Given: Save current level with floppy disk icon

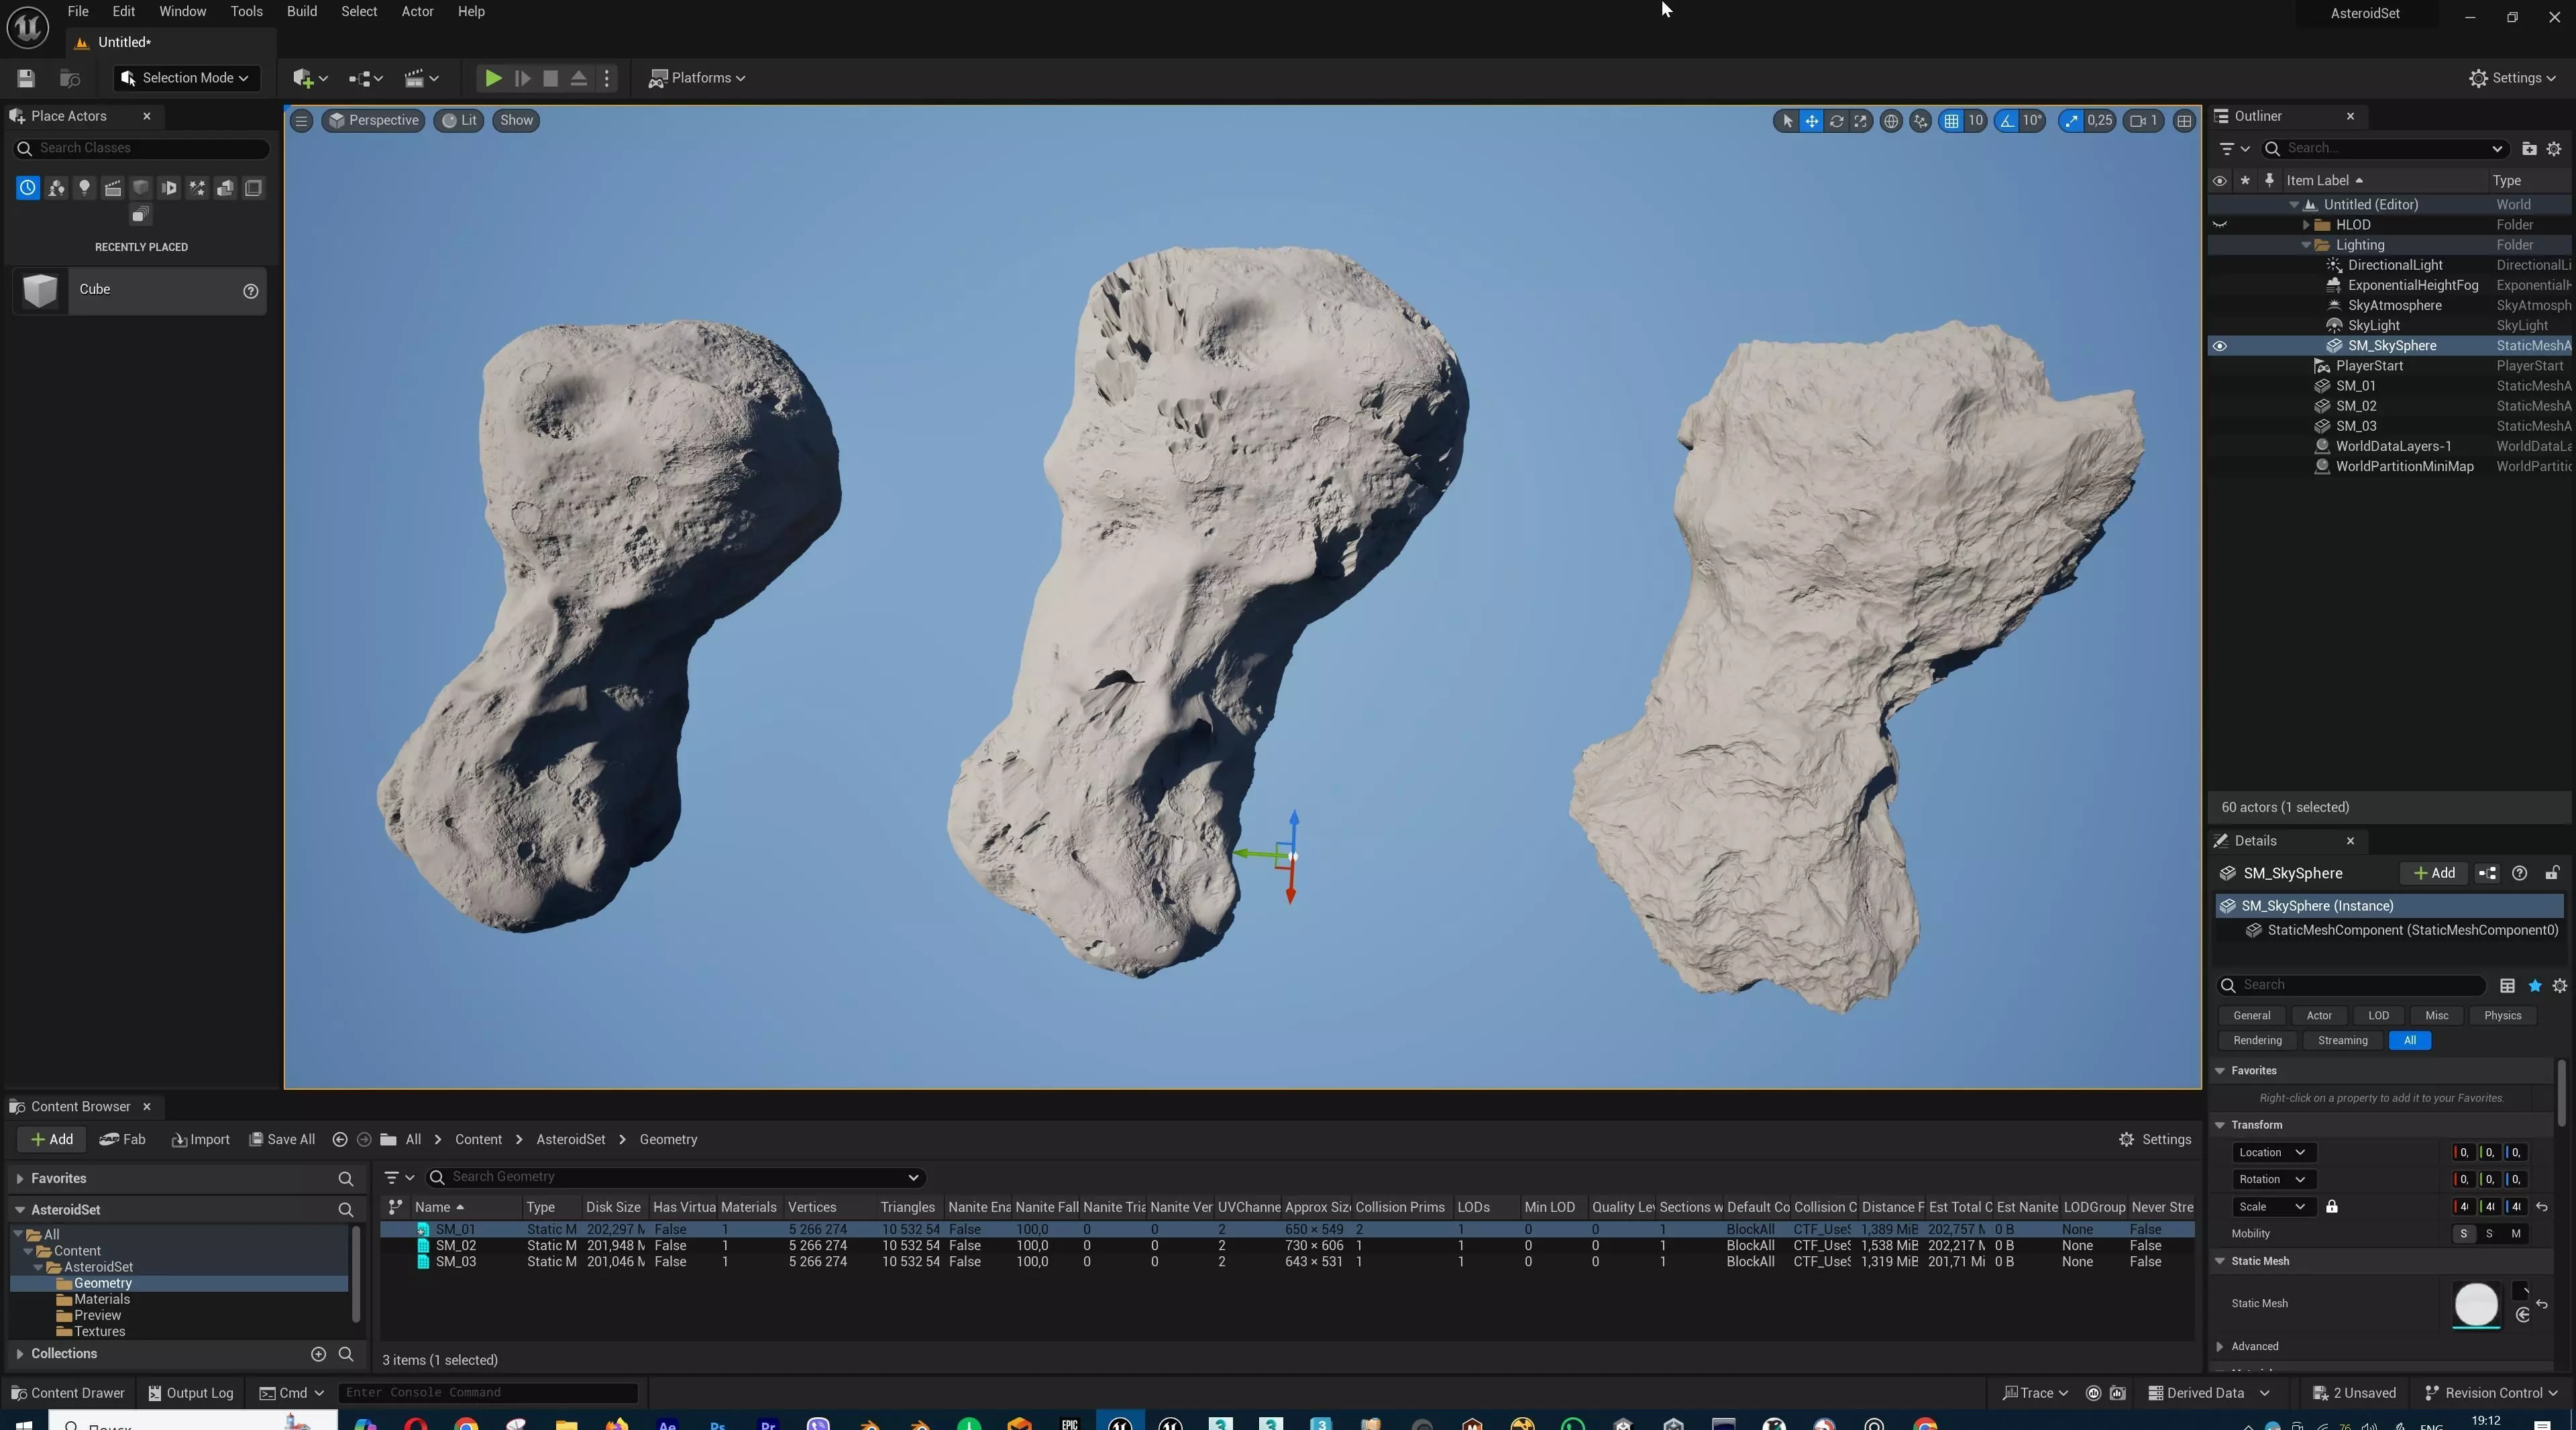Looking at the screenshot, I should 26,78.
